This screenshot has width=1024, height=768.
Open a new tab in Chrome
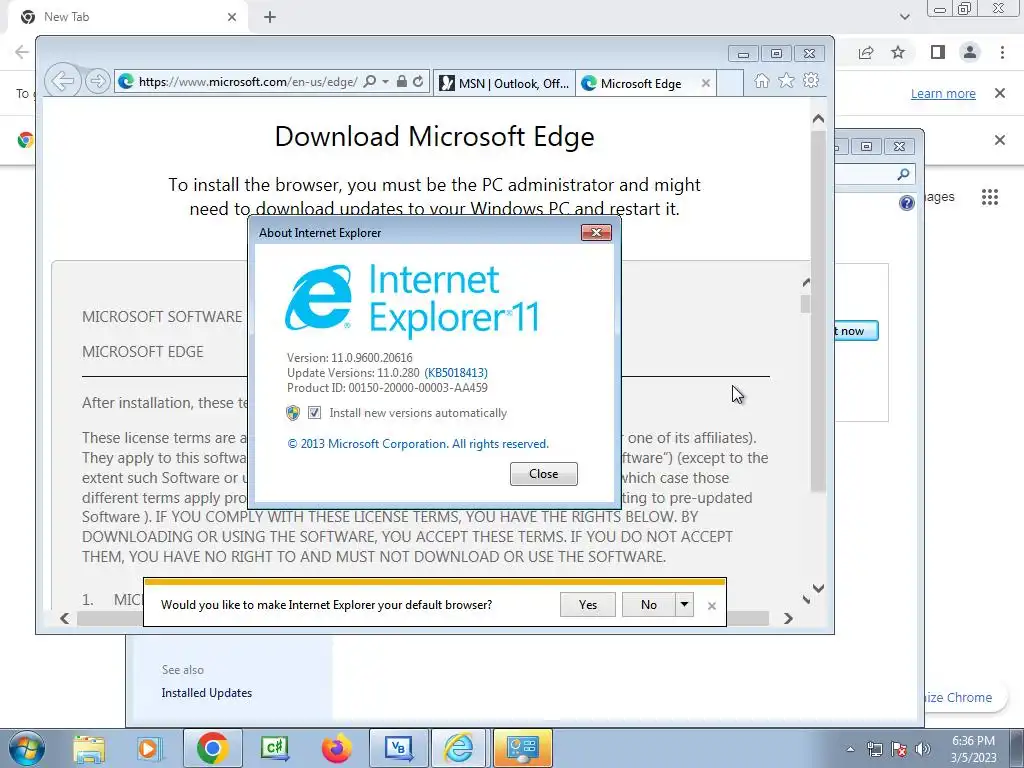pos(270,17)
